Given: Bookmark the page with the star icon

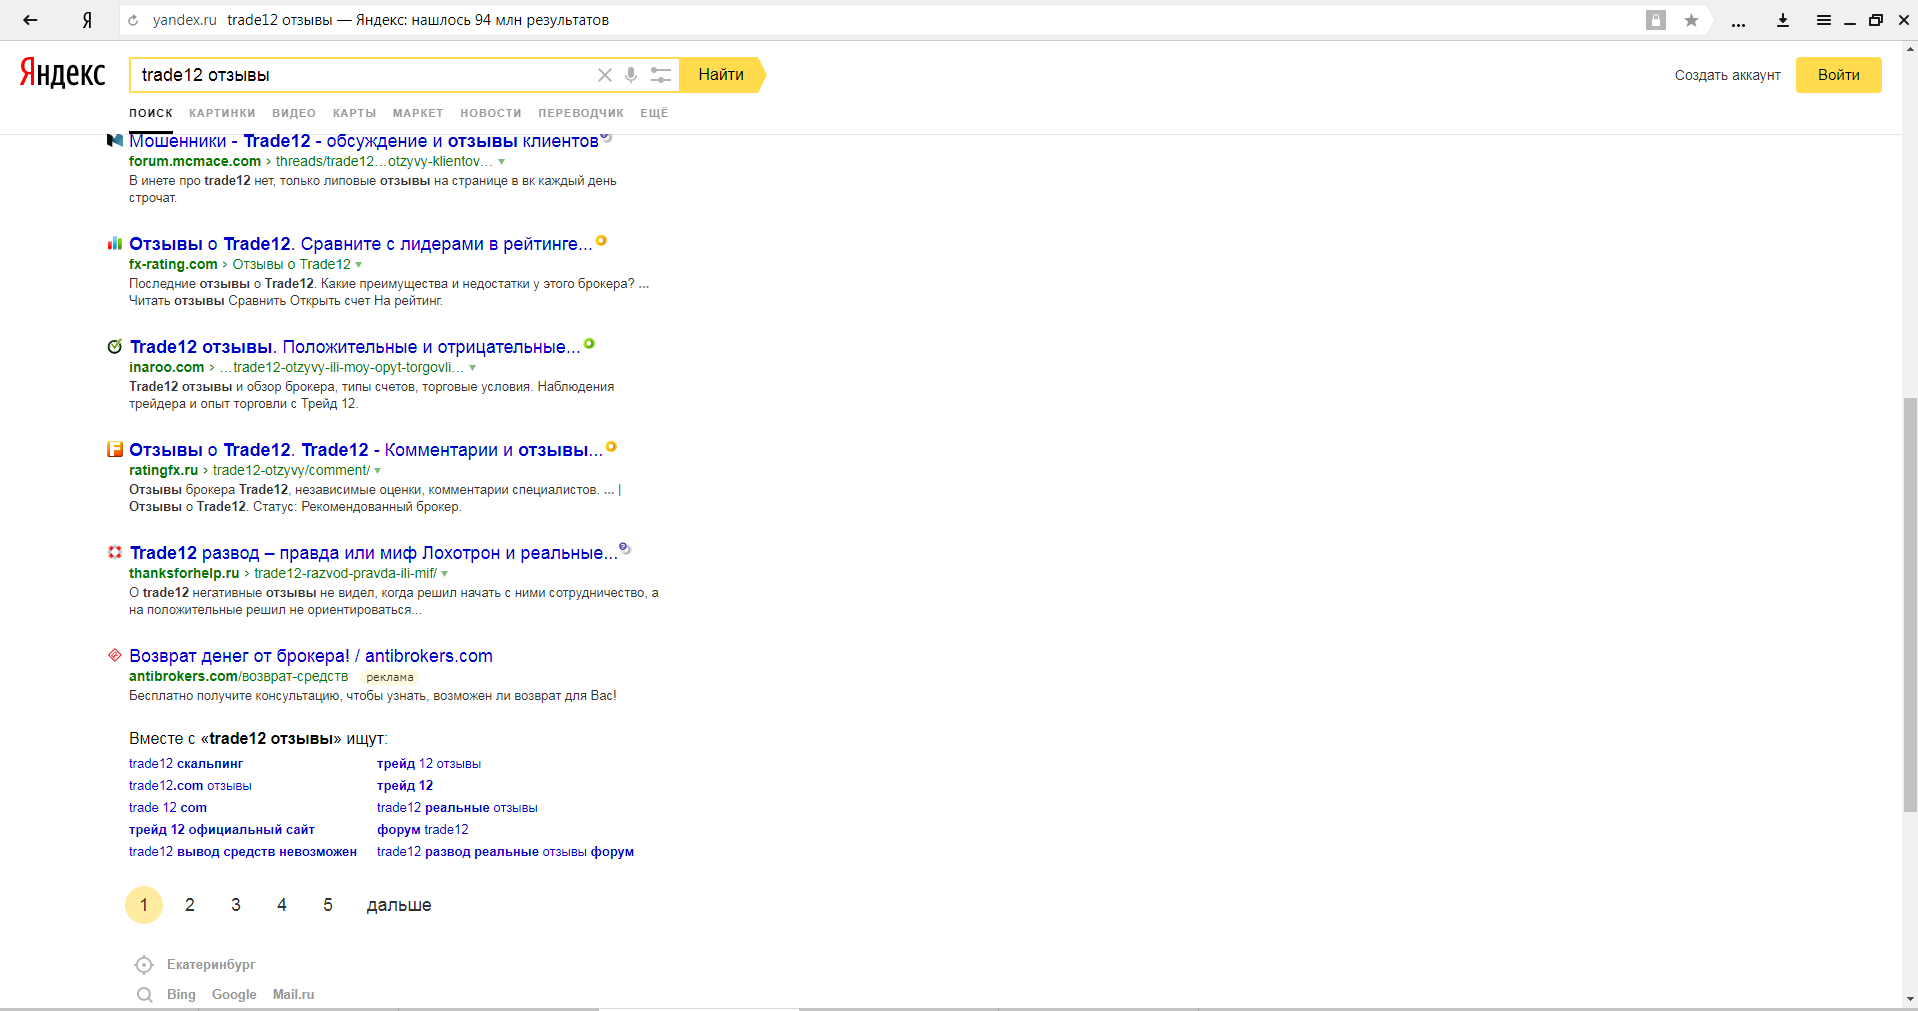Looking at the screenshot, I should [x=1691, y=20].
